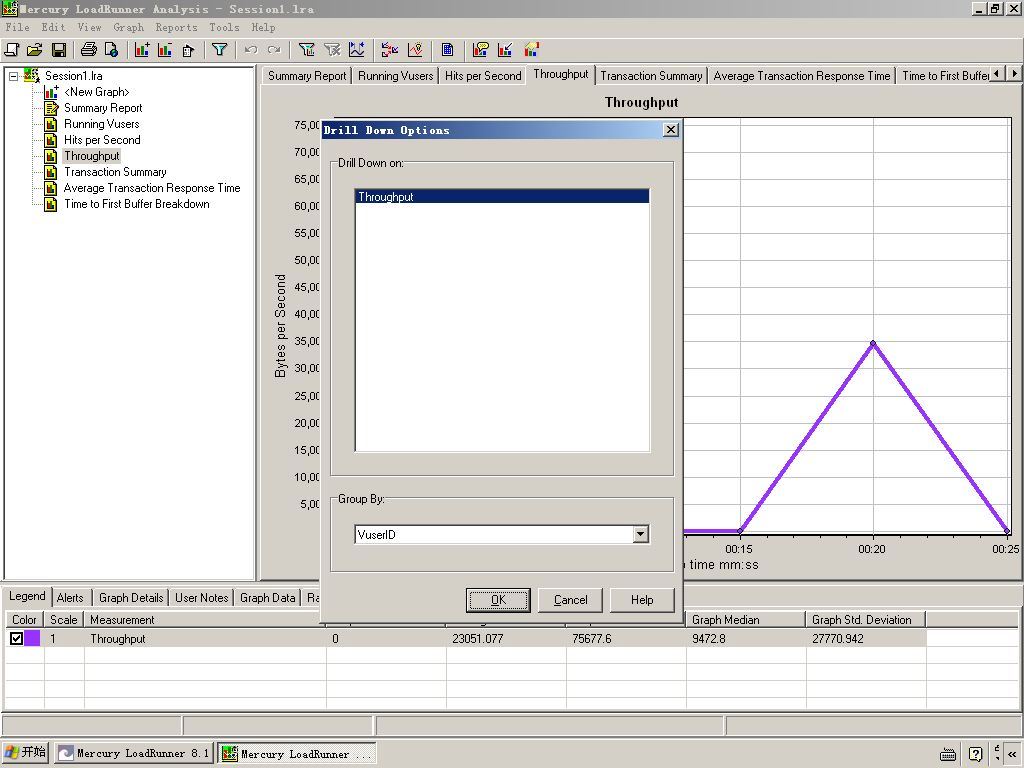Click the tab strip left scroll arrow
The width and height of the screenshot is (1024, 768).
(x=997, y=74)
